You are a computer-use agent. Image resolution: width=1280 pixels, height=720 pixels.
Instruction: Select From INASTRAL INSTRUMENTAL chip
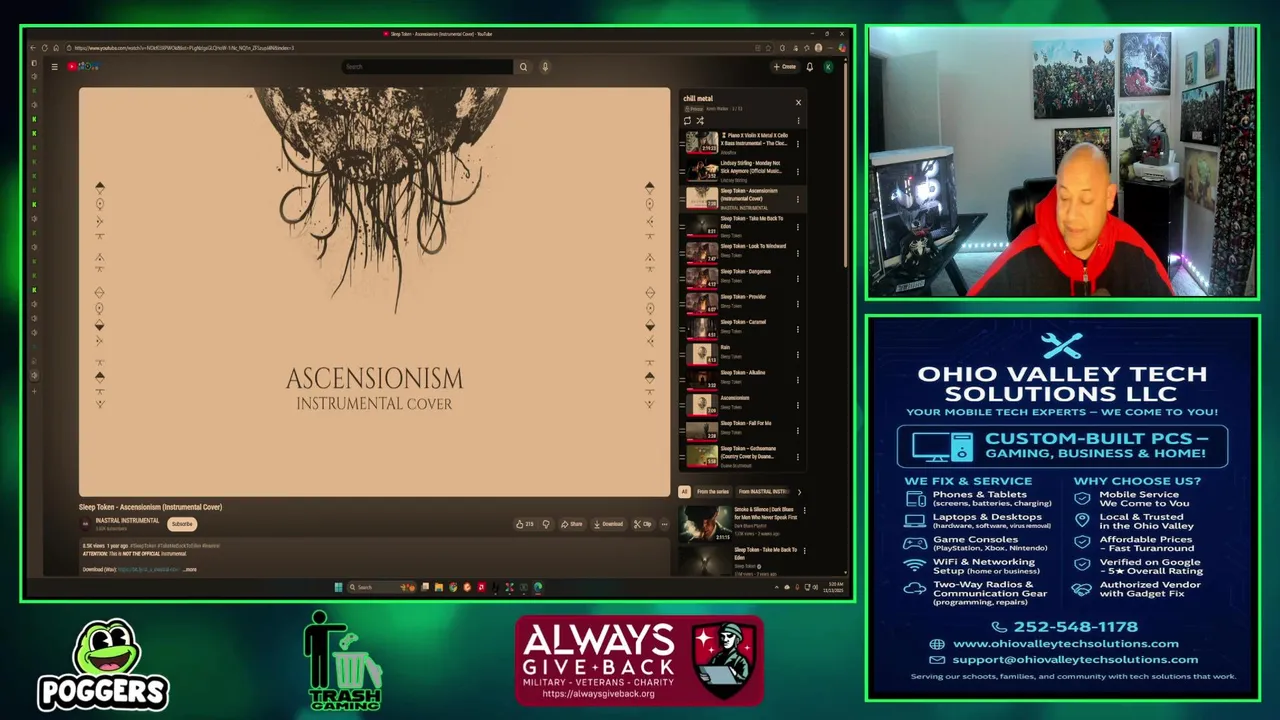click(763, 492)
